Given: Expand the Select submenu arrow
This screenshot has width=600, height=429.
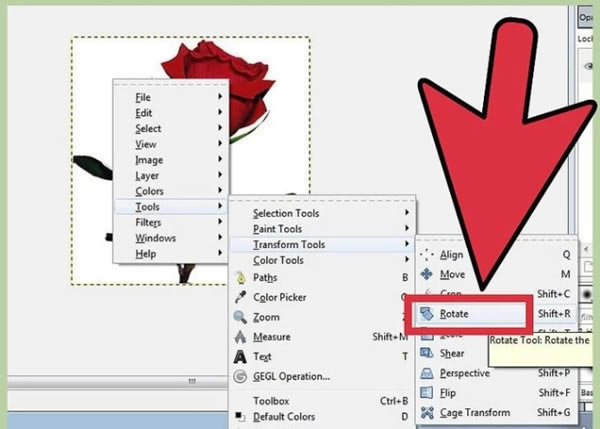Looking at the screenshot, I should [220, 127].
